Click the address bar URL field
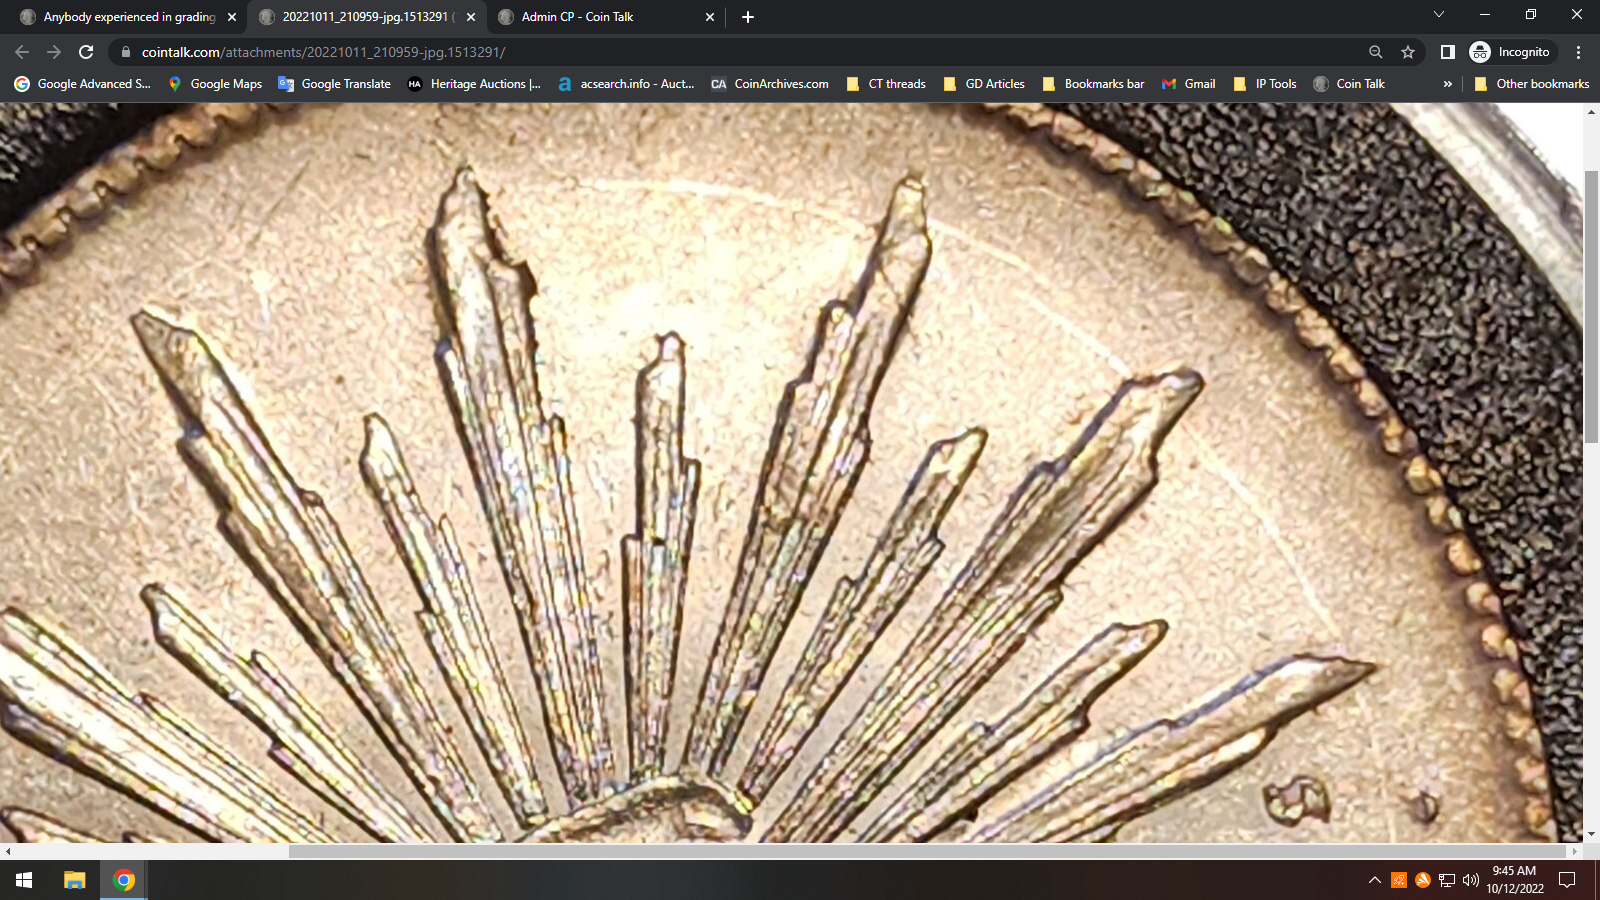The width and height of the screenshot is (1600, 900). tap(740, 52)
